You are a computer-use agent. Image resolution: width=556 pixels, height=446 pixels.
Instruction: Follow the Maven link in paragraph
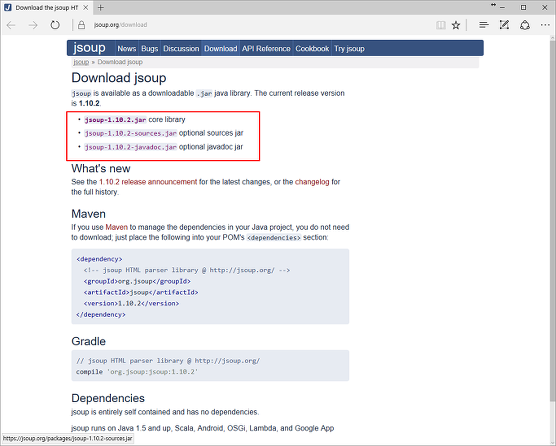[x=116, y=227]
